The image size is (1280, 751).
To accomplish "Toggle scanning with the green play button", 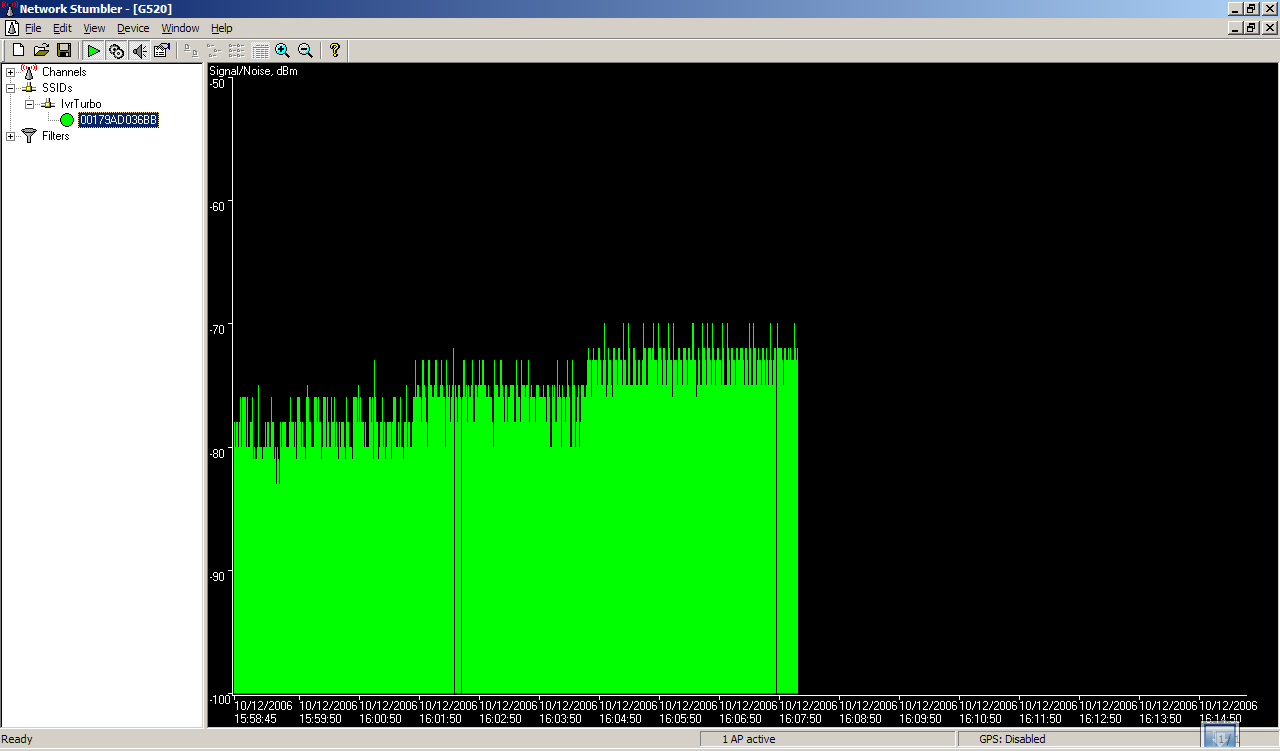I will (x=93, y=50).
